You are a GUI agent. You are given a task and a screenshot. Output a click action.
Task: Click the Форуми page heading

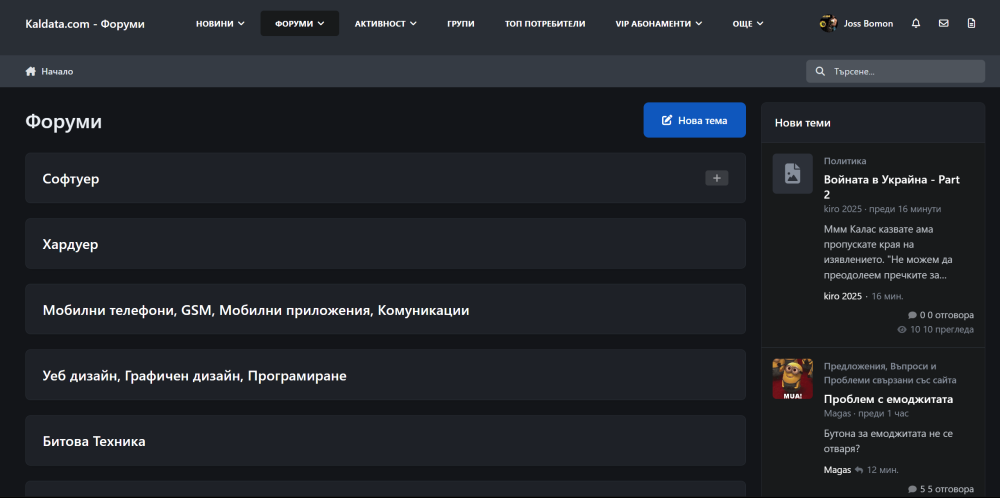pyautogui.click(x=63, y=121)
